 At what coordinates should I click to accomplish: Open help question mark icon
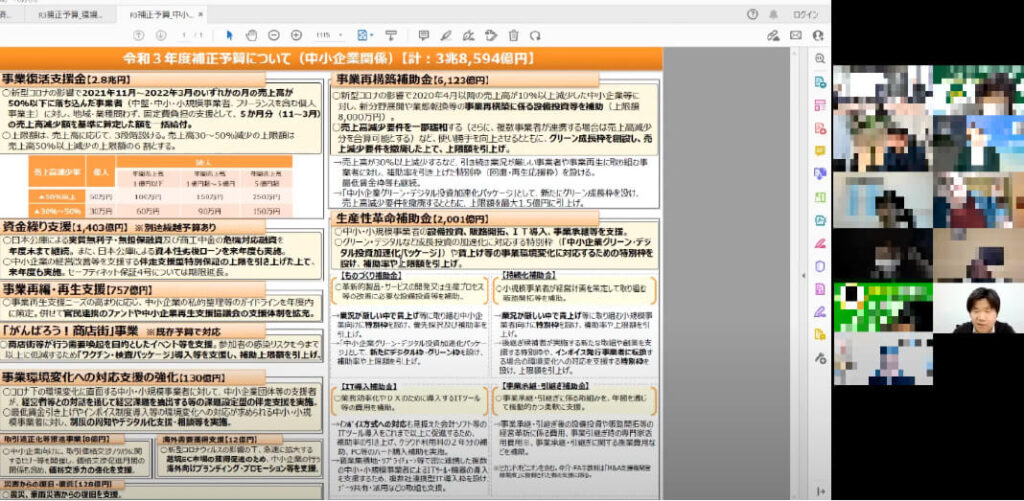click(x=752, y=14)
